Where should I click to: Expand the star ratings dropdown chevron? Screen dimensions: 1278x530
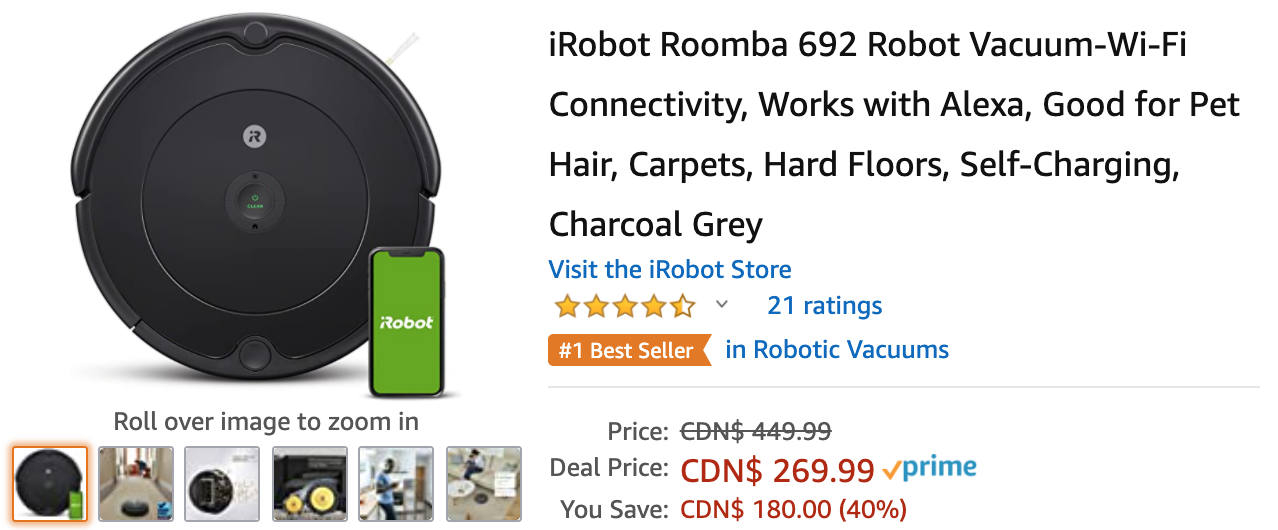(x=722, y=305)
